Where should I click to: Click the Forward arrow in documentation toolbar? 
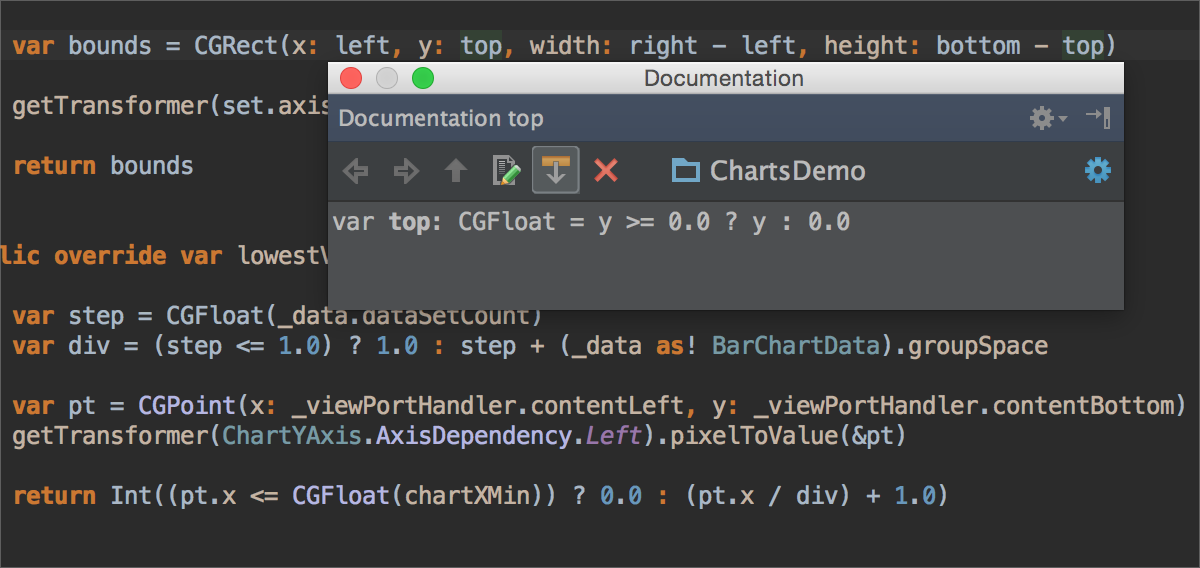406,171
